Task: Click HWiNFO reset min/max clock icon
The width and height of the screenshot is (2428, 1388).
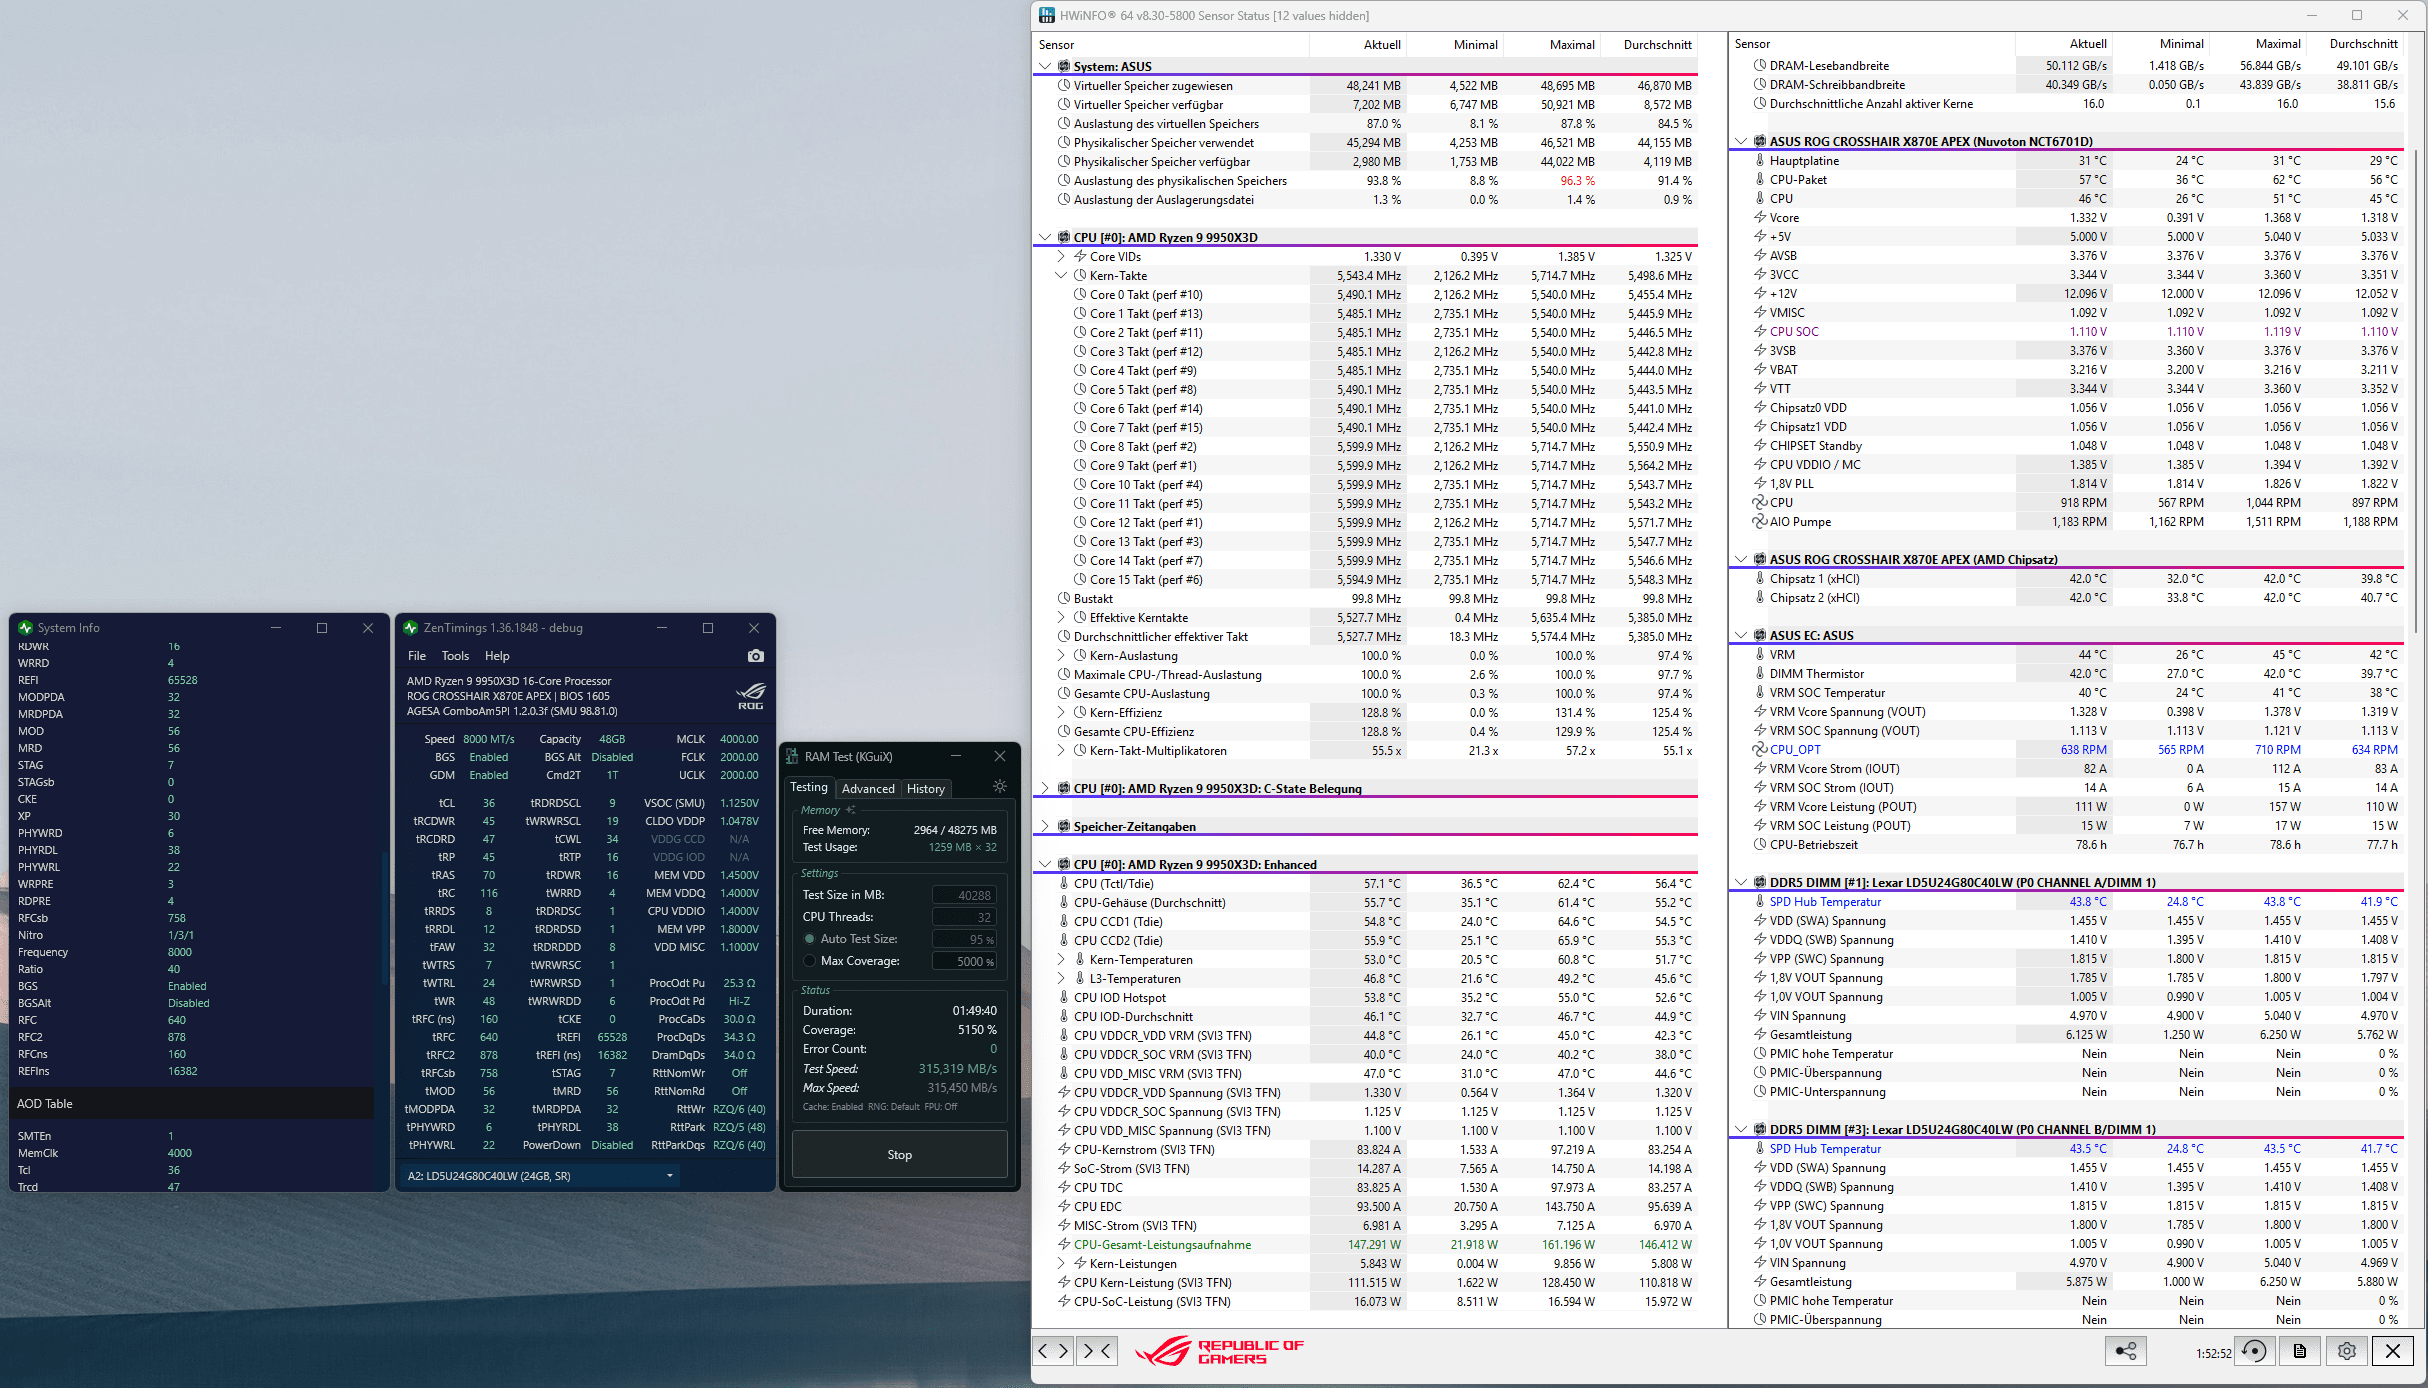Action: point(2254,1351)
